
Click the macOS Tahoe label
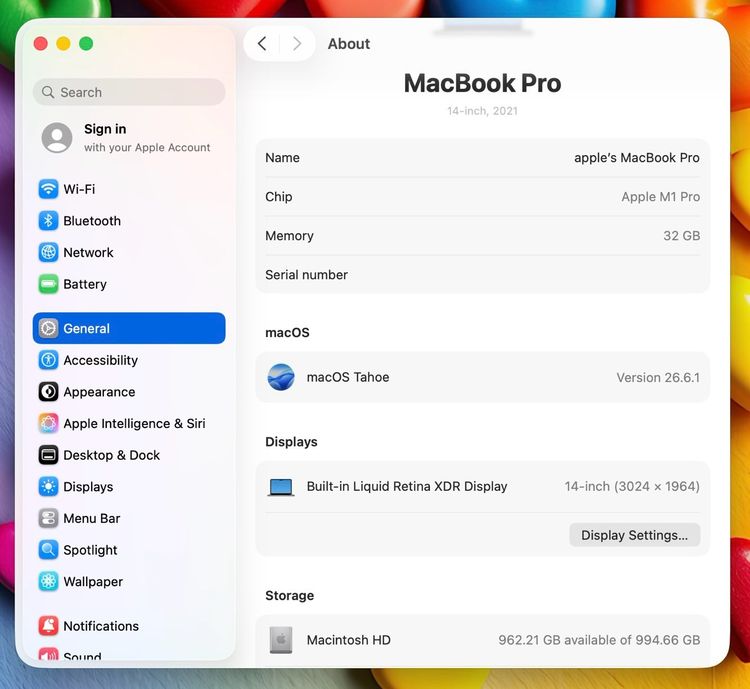coord(348,377)
